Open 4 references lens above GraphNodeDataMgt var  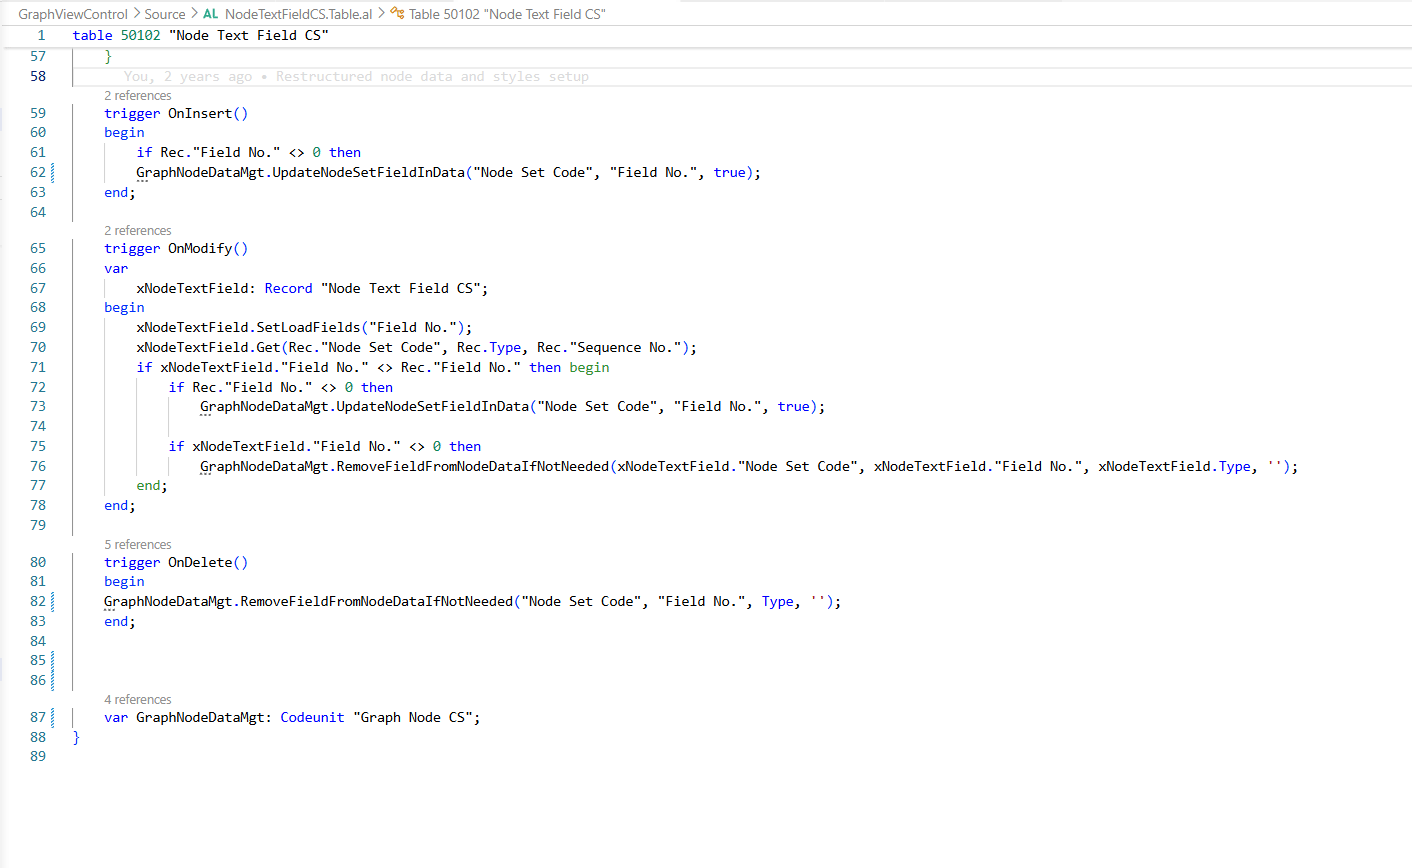click(138, 700)
